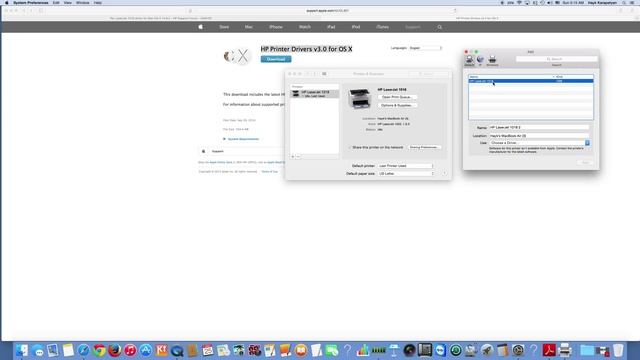
Task: Click the Search field in Add window
Action: click(x=557, y=59)
